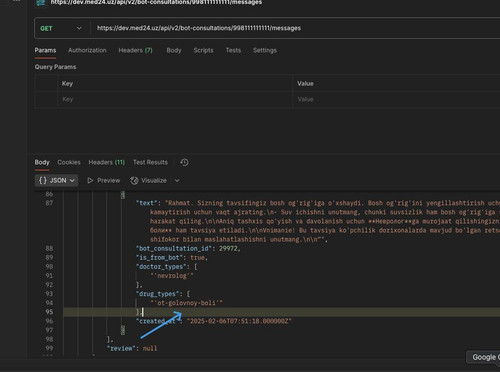Open the response history icon
The height and width of the screenshot is (372, 500).
point(184,162)
